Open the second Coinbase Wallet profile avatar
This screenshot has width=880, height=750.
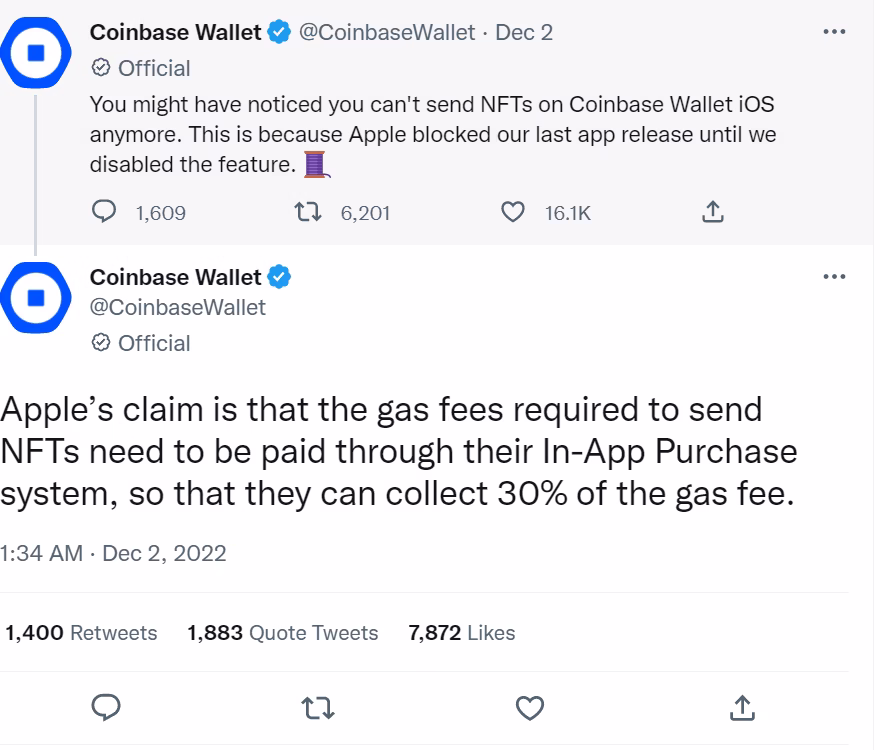coord(36,298)
